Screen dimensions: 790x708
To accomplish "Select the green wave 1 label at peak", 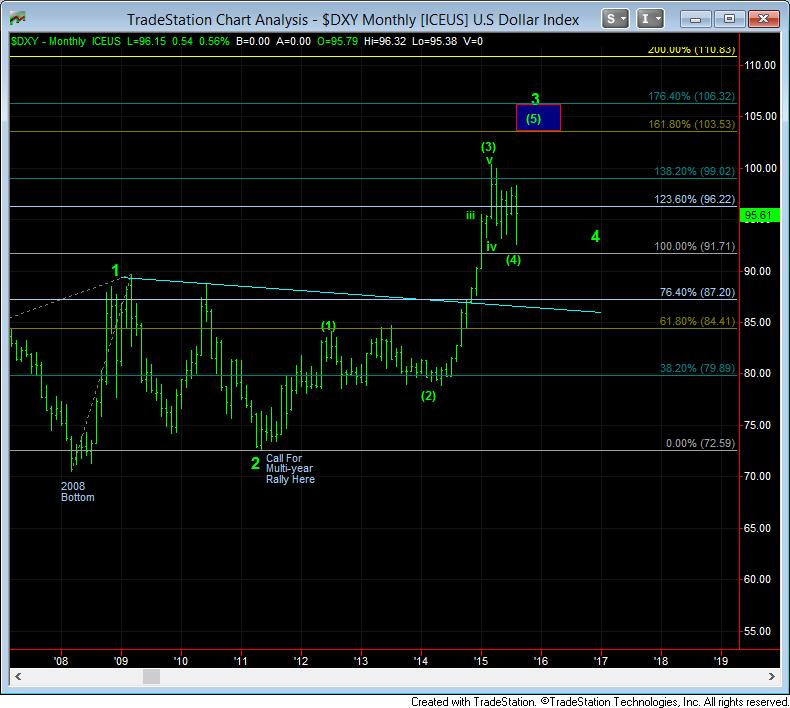I will pyautogui.click(x=116, y=270).
